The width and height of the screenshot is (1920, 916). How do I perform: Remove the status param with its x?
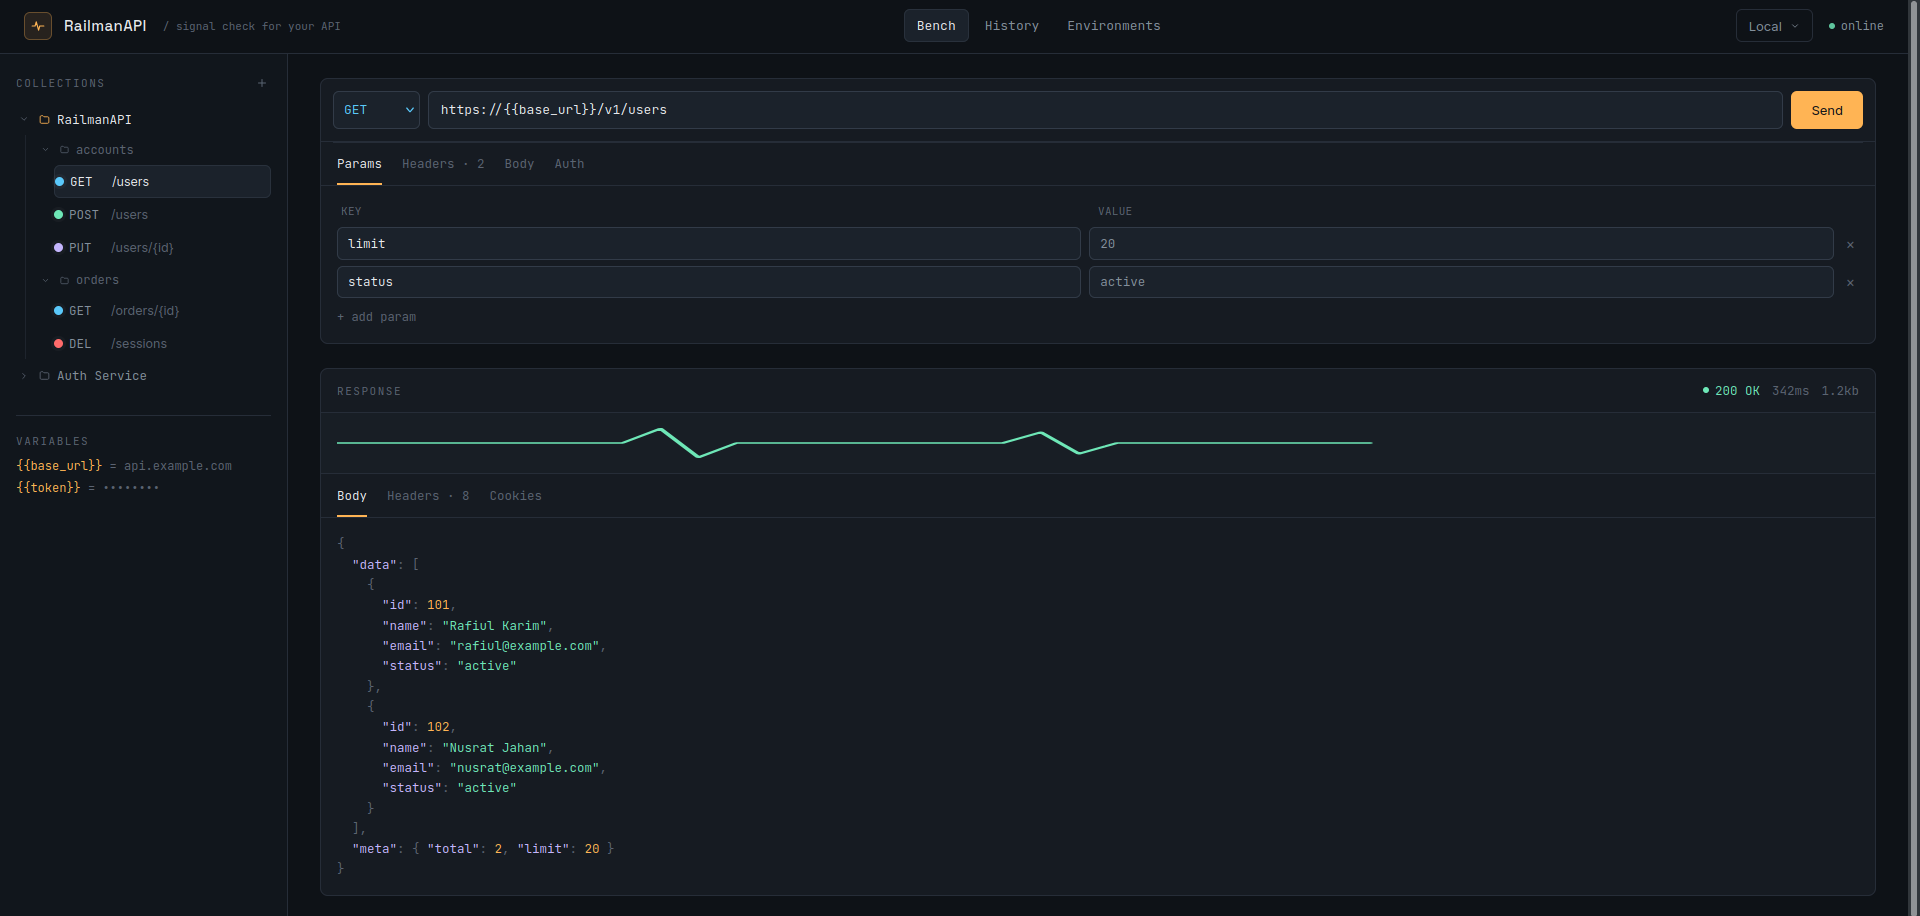click(x=1850, y=282)
